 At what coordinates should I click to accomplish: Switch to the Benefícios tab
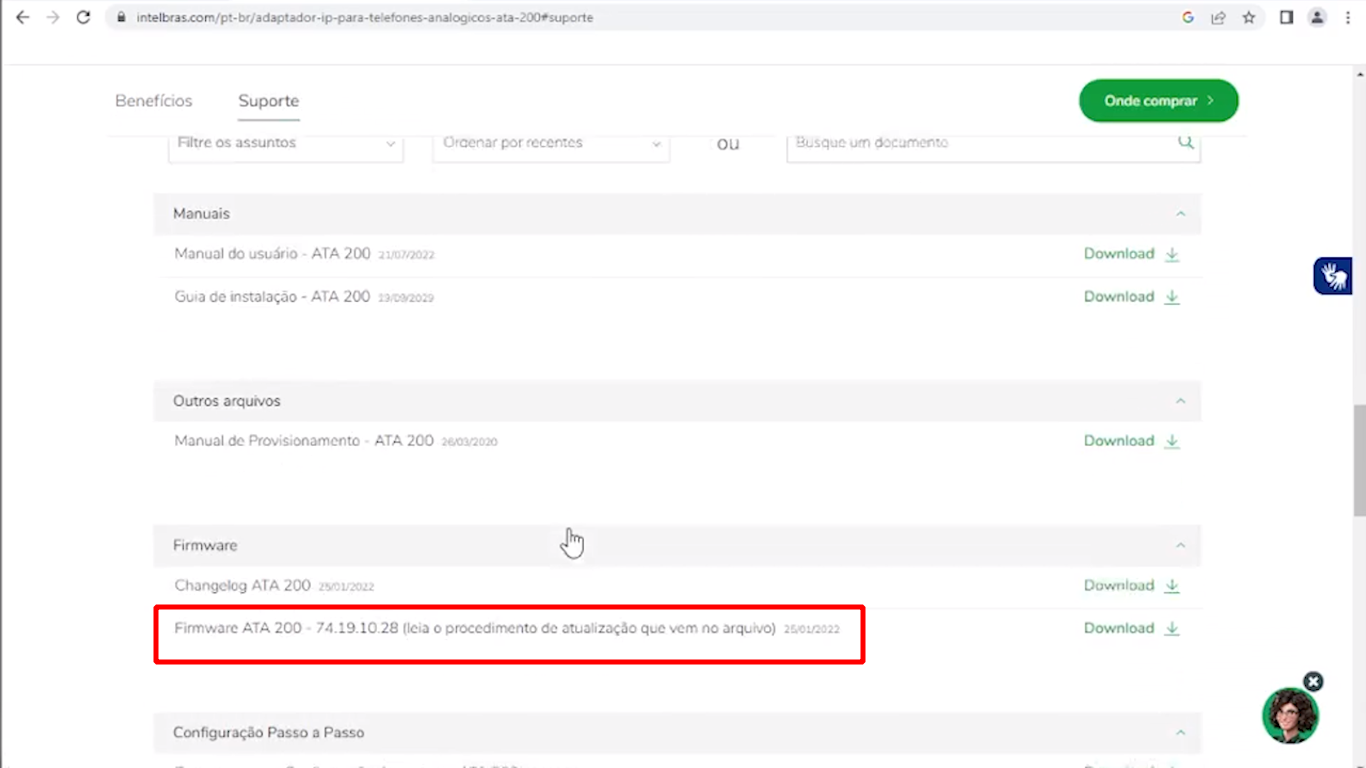(x=154, y=101)
